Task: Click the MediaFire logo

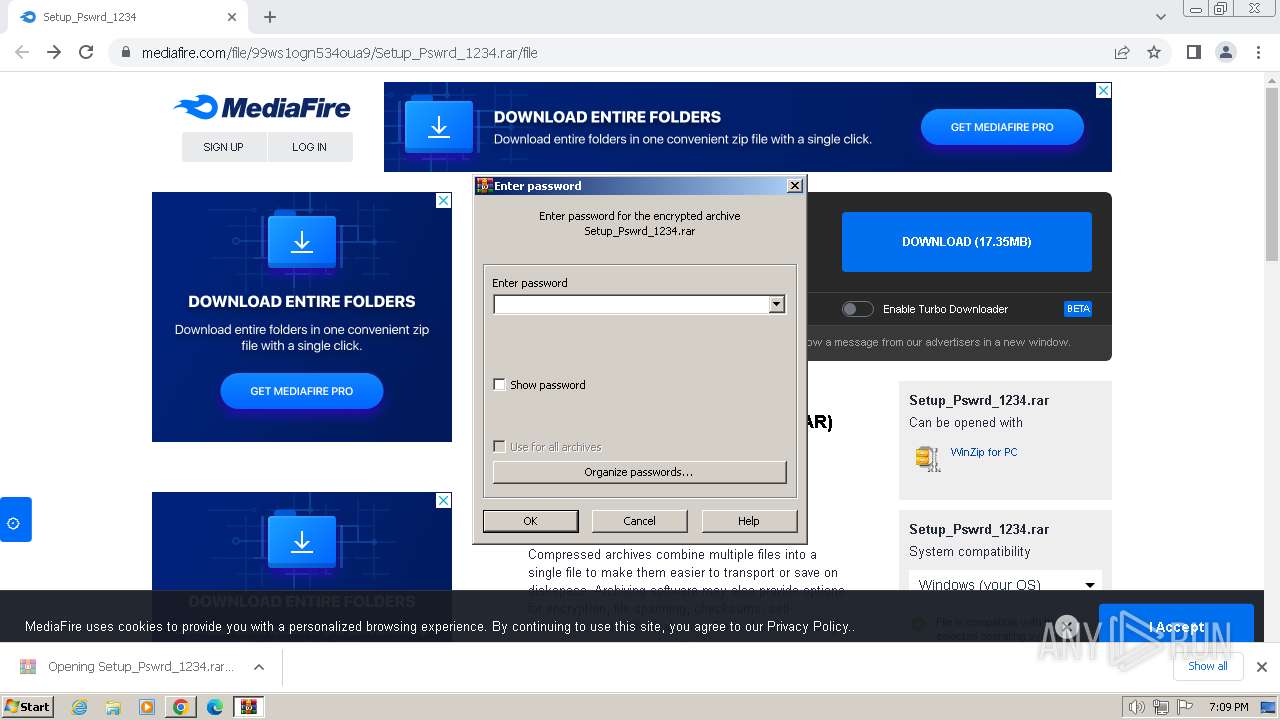Action: 262,107
